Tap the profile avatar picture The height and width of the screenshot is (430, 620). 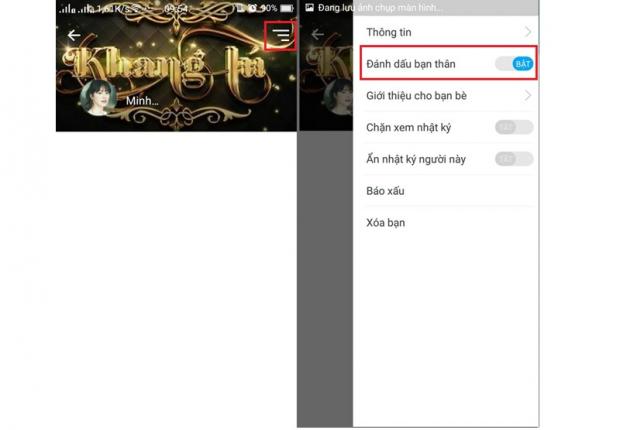[102, 98]
